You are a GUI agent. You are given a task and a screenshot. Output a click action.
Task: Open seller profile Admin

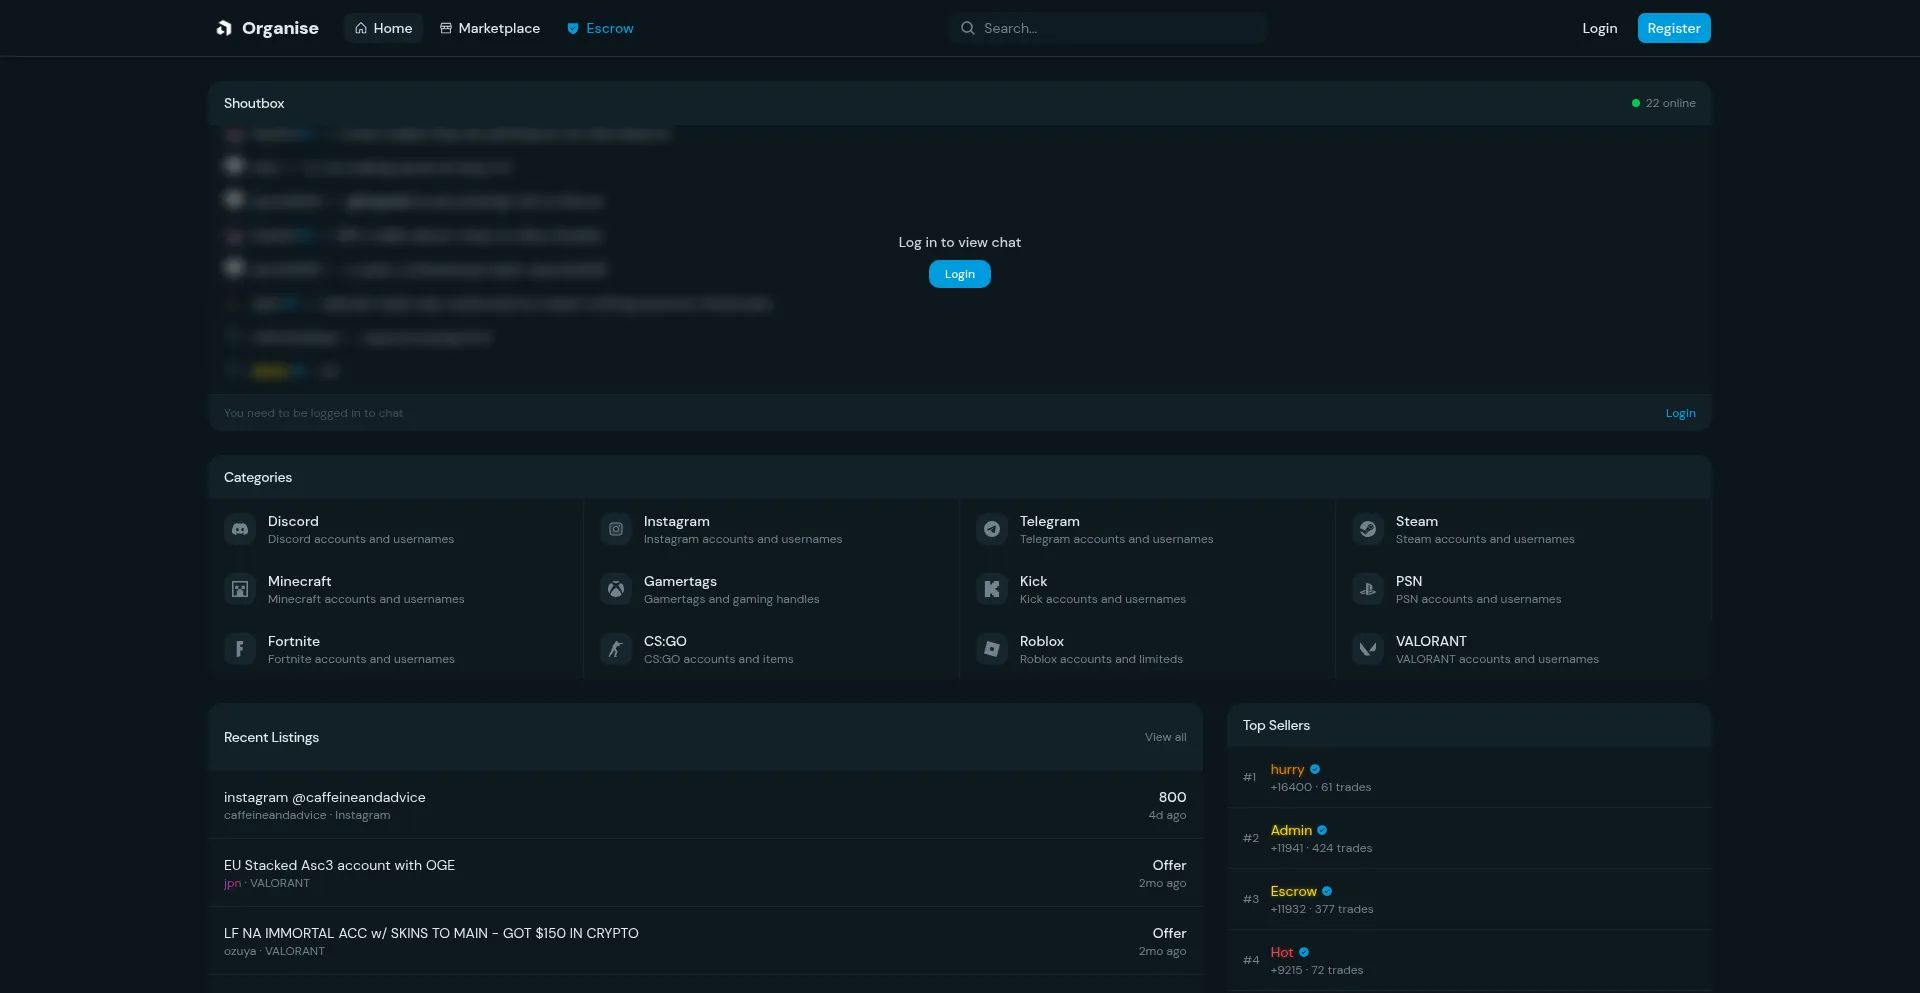[1291, 830]
